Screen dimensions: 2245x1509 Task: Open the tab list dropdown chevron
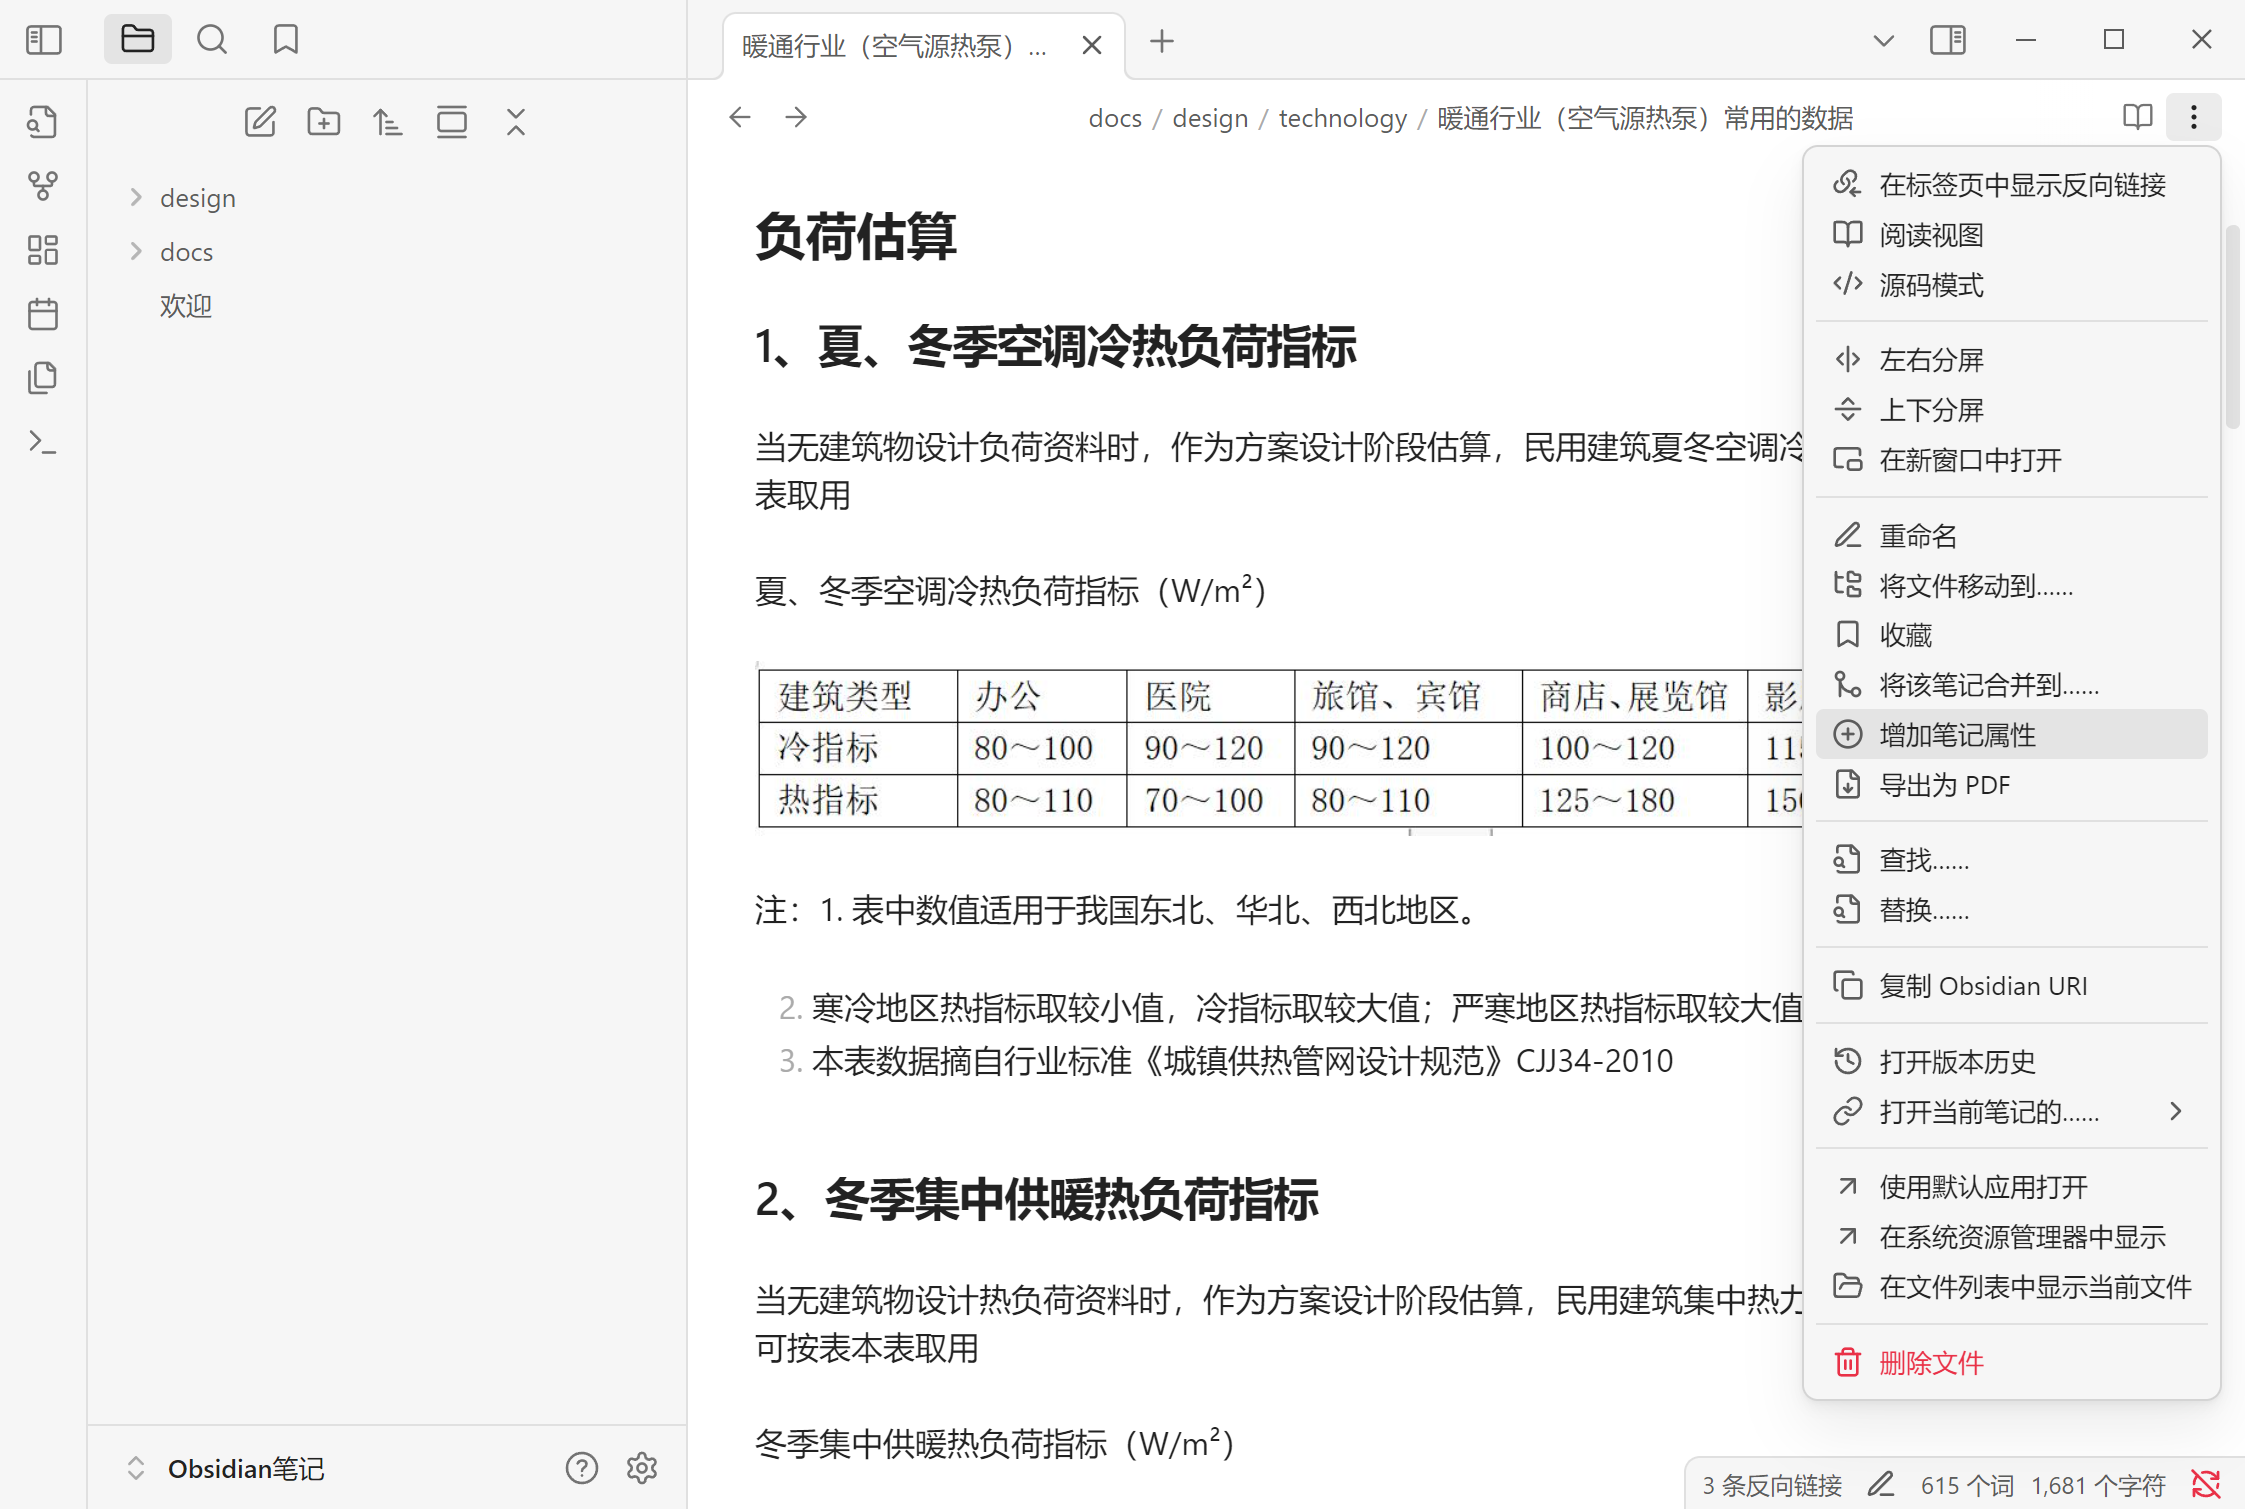(x=1883, y=40)
